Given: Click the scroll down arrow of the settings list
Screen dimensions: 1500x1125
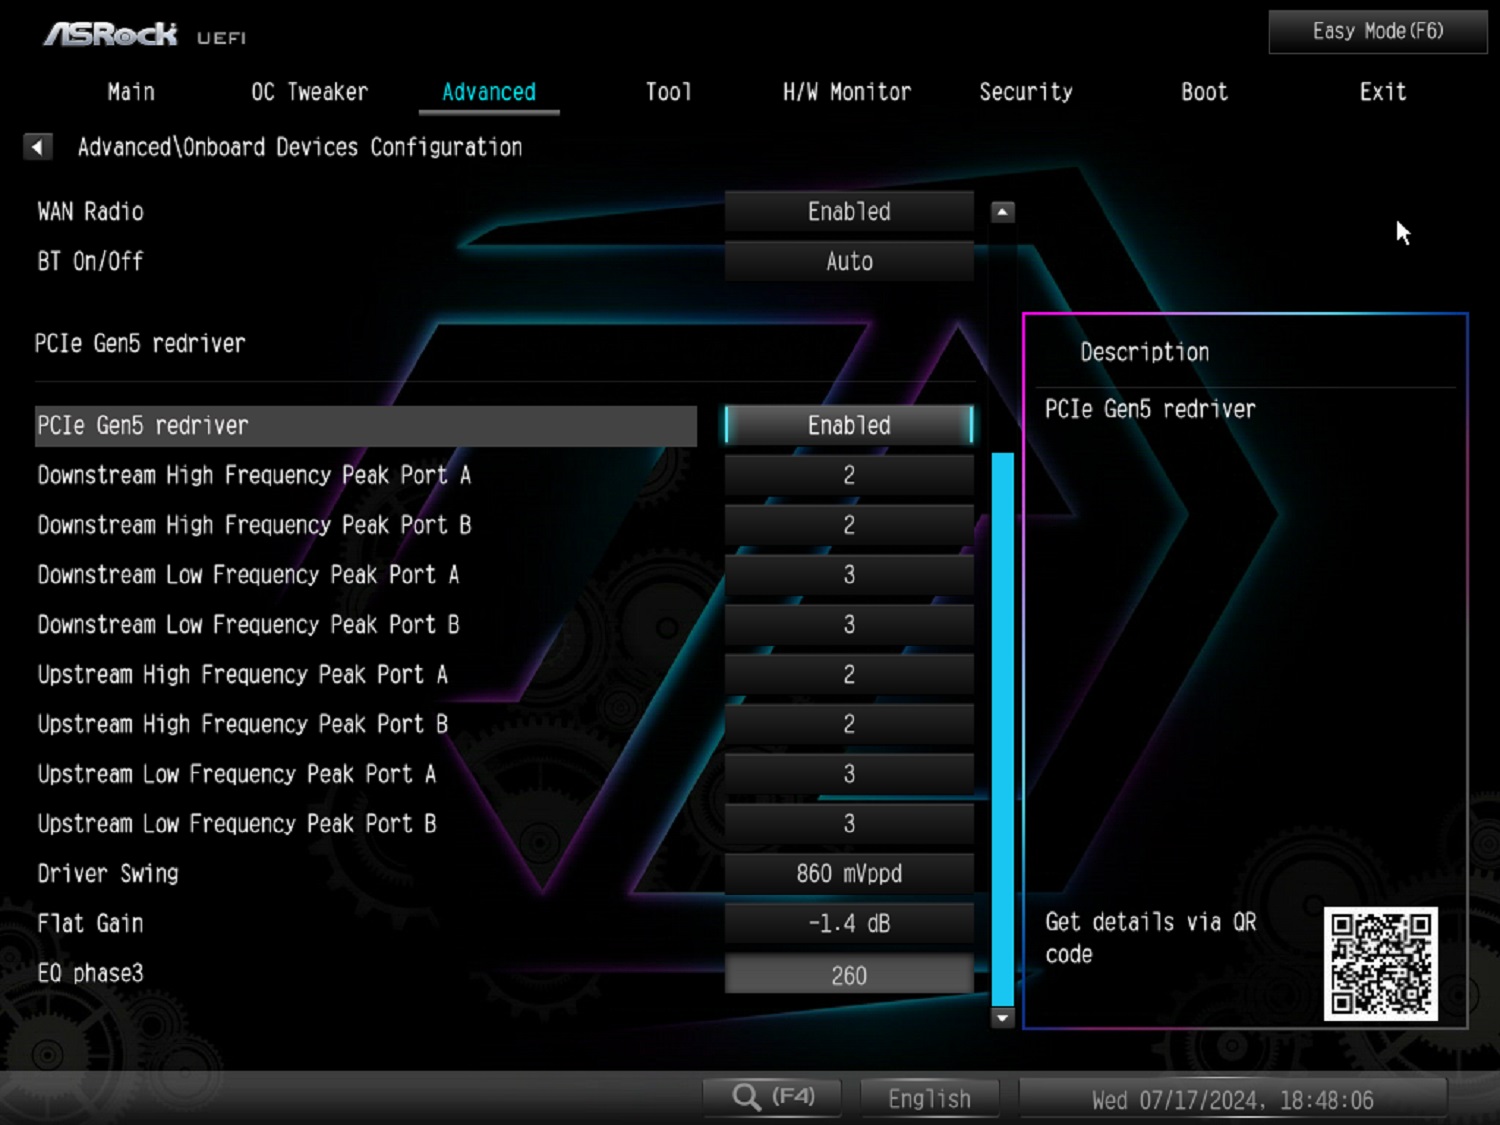Looking at the screenshot, I should tap(1002, 1018).
